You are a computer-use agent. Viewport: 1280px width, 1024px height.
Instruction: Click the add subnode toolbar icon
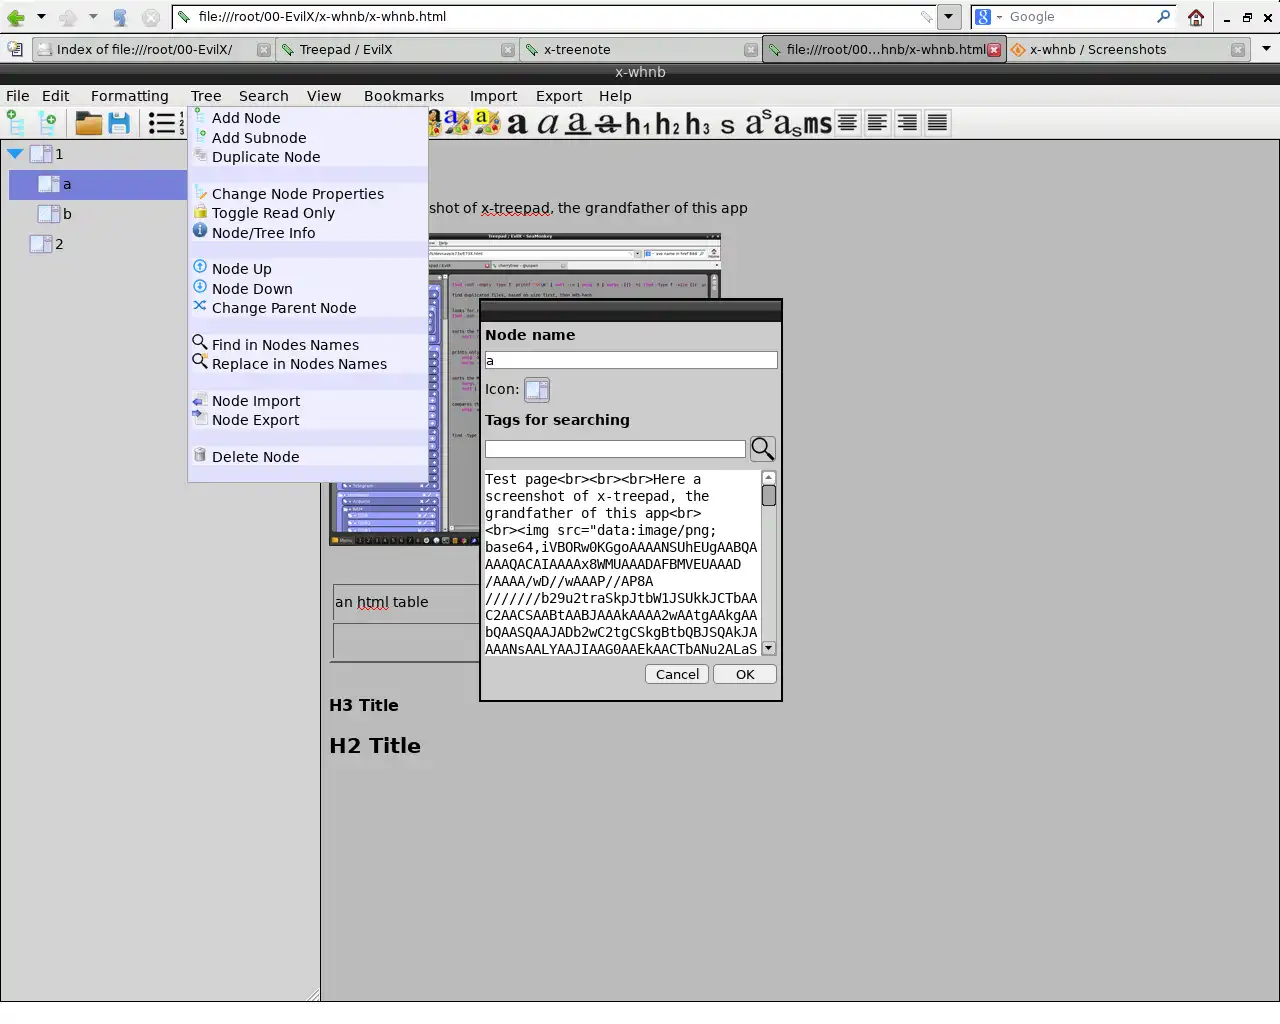(x=47, y=123)
